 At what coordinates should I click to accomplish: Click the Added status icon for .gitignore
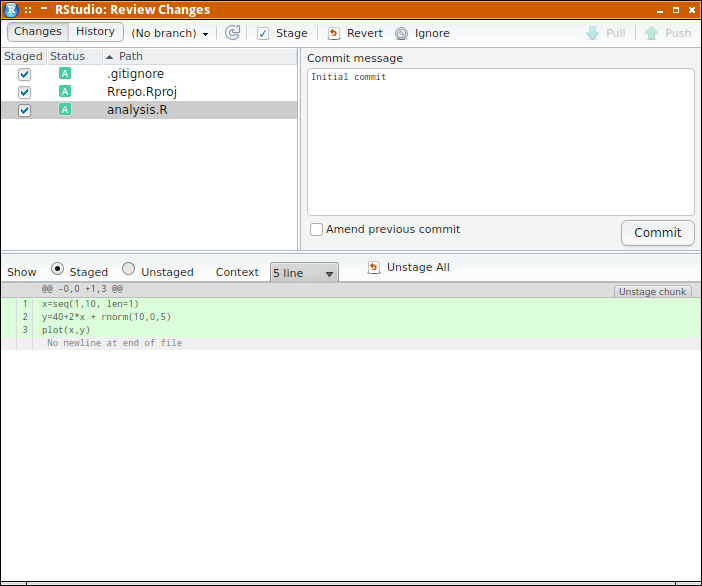click(65, 73)
